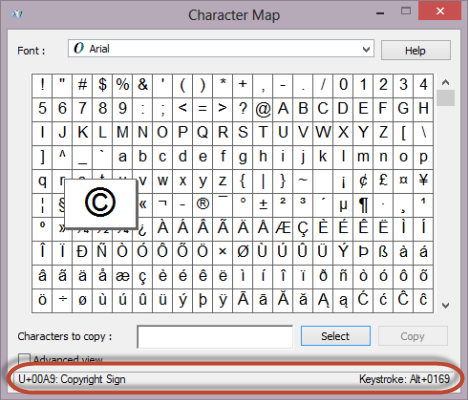Viewport: 468px width, 400px height.
Task: Click the character grid scrollbar thumb
Action: click(446, 98)
